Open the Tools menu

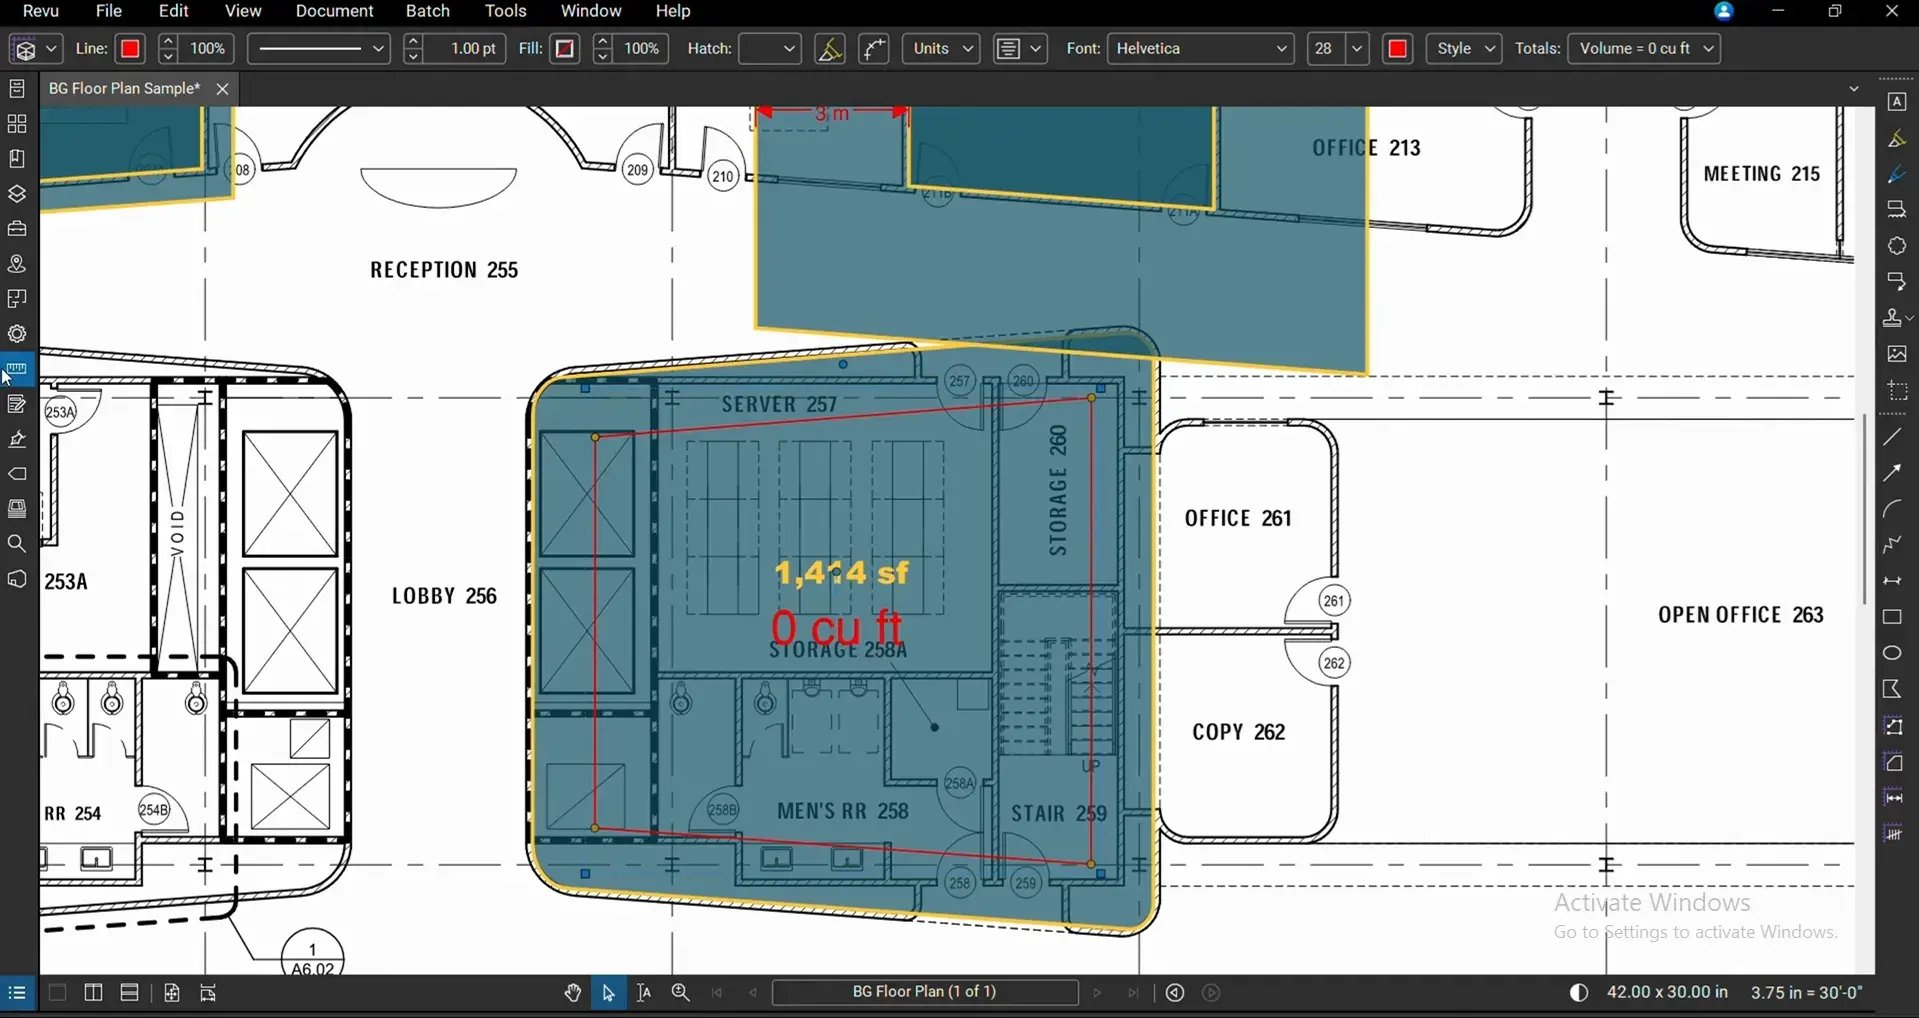[506, 11]
